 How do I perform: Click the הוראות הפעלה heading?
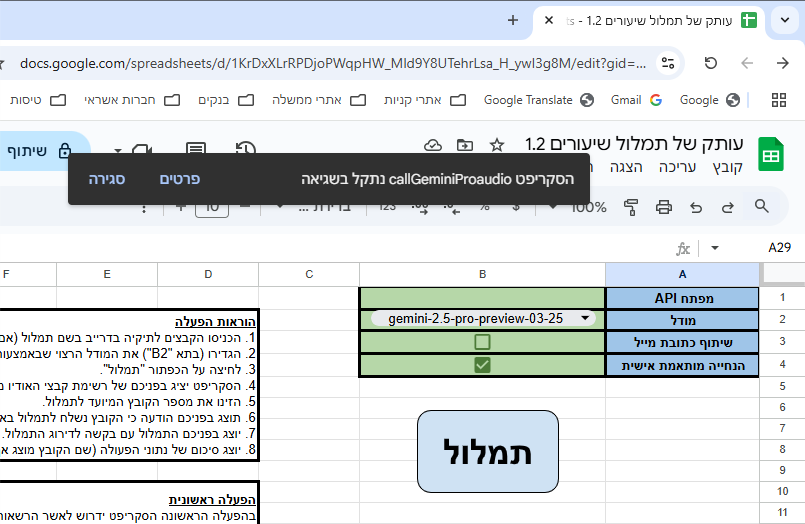click(x=215, y=322)
